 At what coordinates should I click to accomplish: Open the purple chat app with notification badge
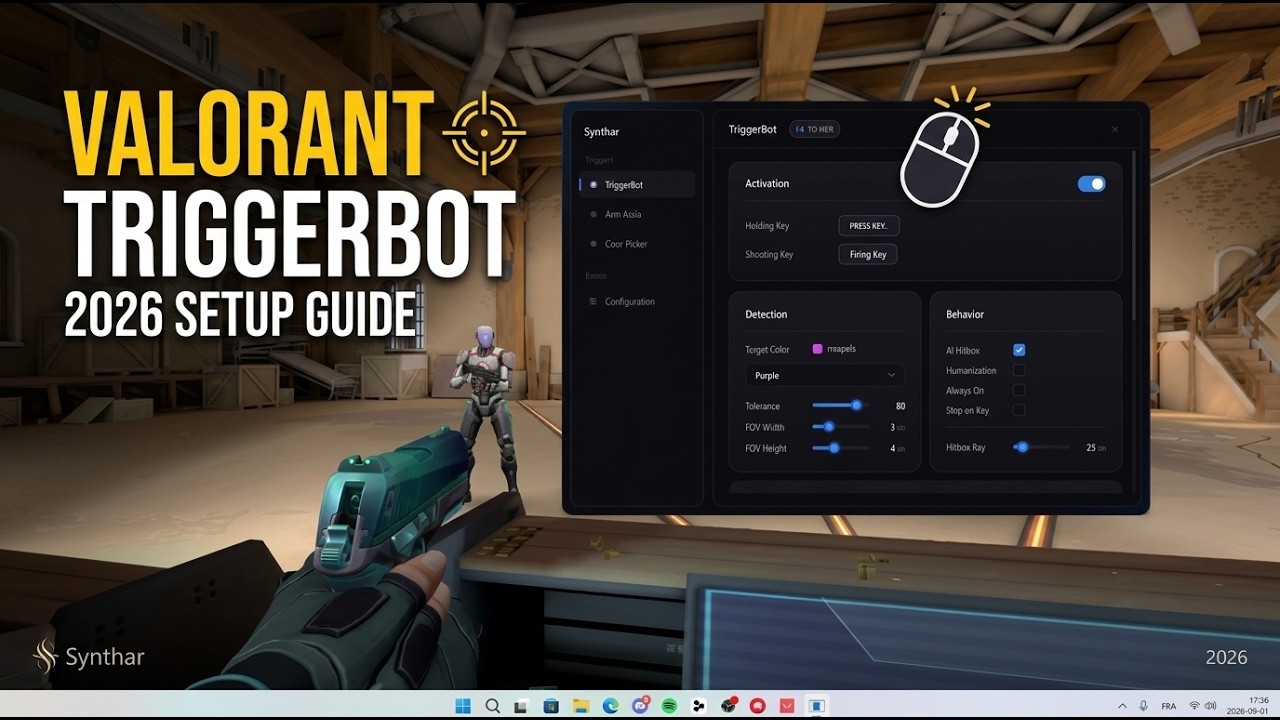pyautogui.click(x=640, y=705)
